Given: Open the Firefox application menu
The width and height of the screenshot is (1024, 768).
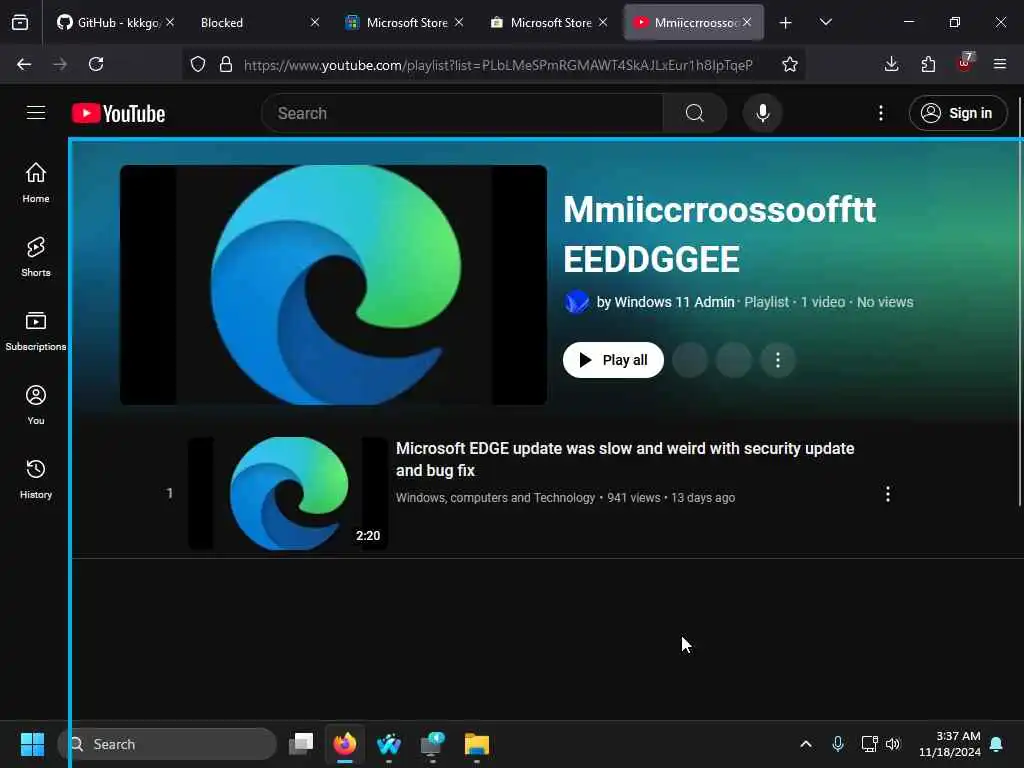Looking at the screenshot, I should (999, 64).
